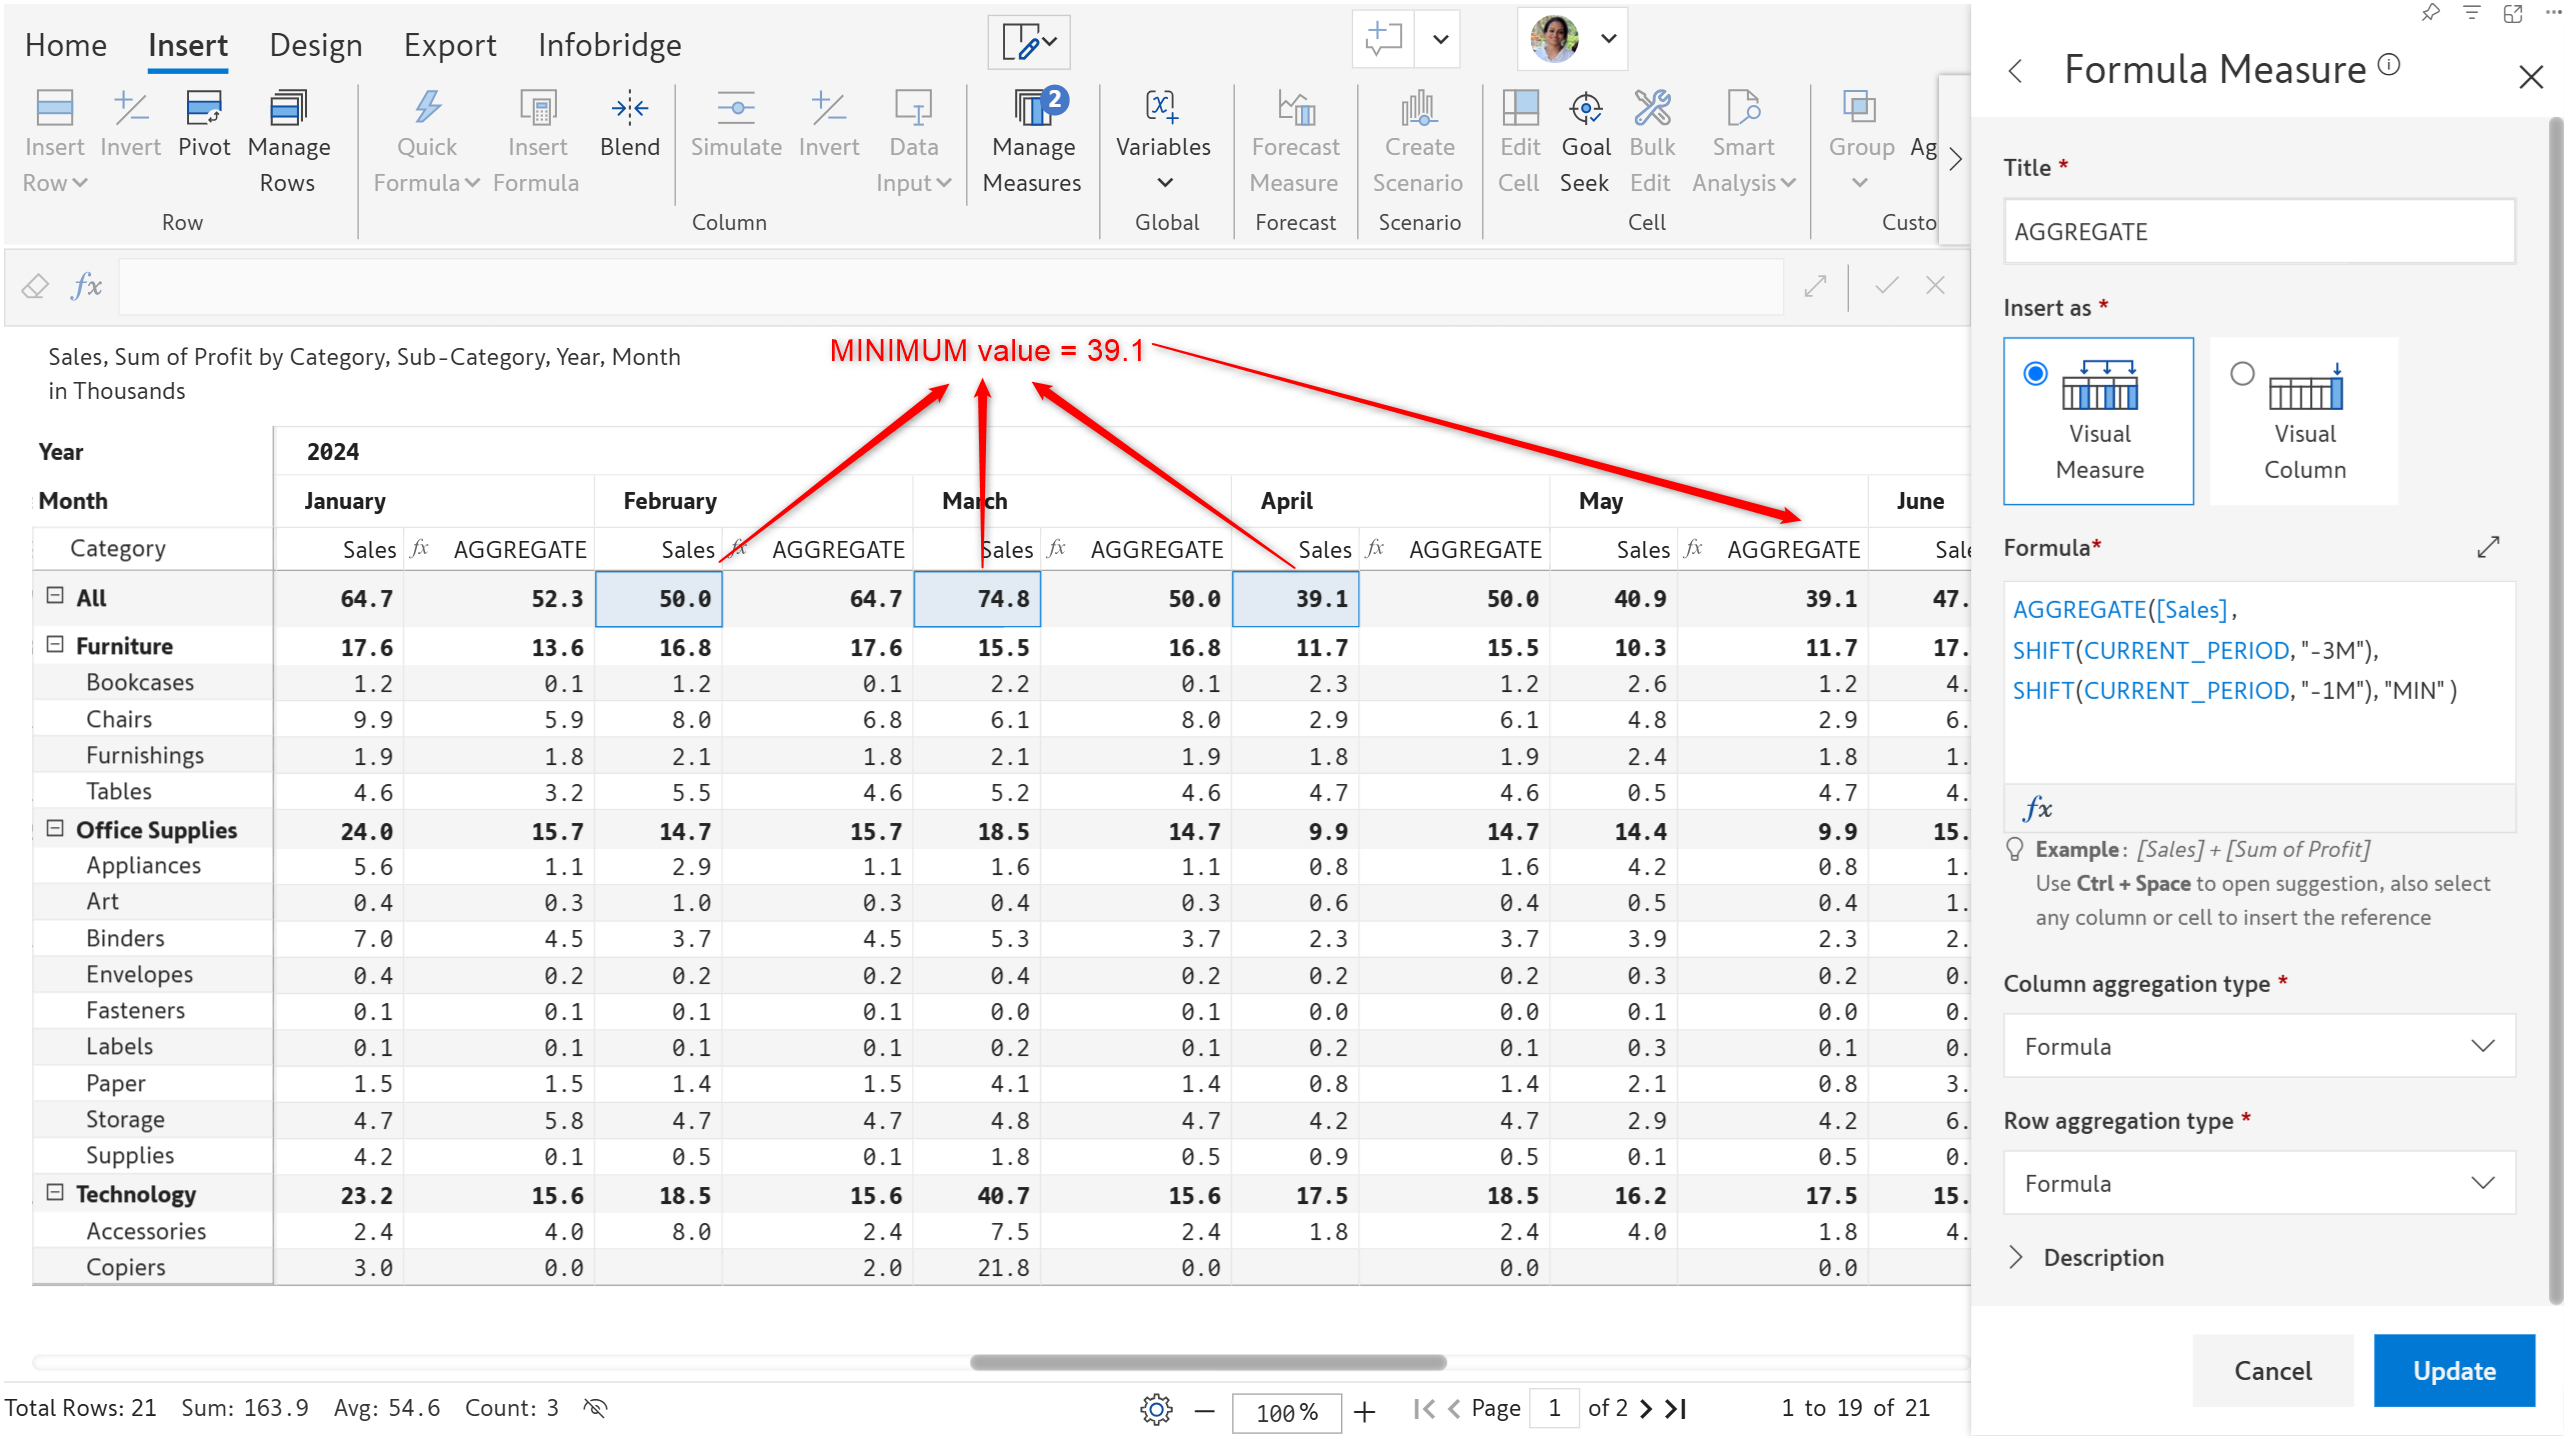Select Visual Column radio option
The image size is (2566, 1440).
tap(2243, 374)
